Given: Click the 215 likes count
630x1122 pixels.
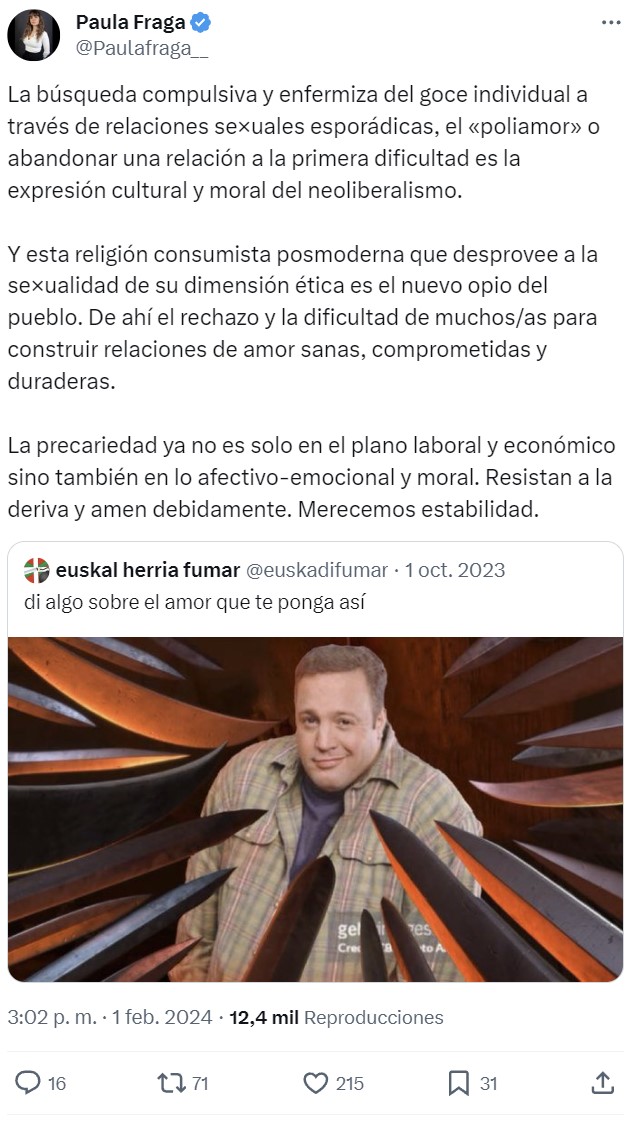Looking at the screenshot, I should pos(349,1083).
